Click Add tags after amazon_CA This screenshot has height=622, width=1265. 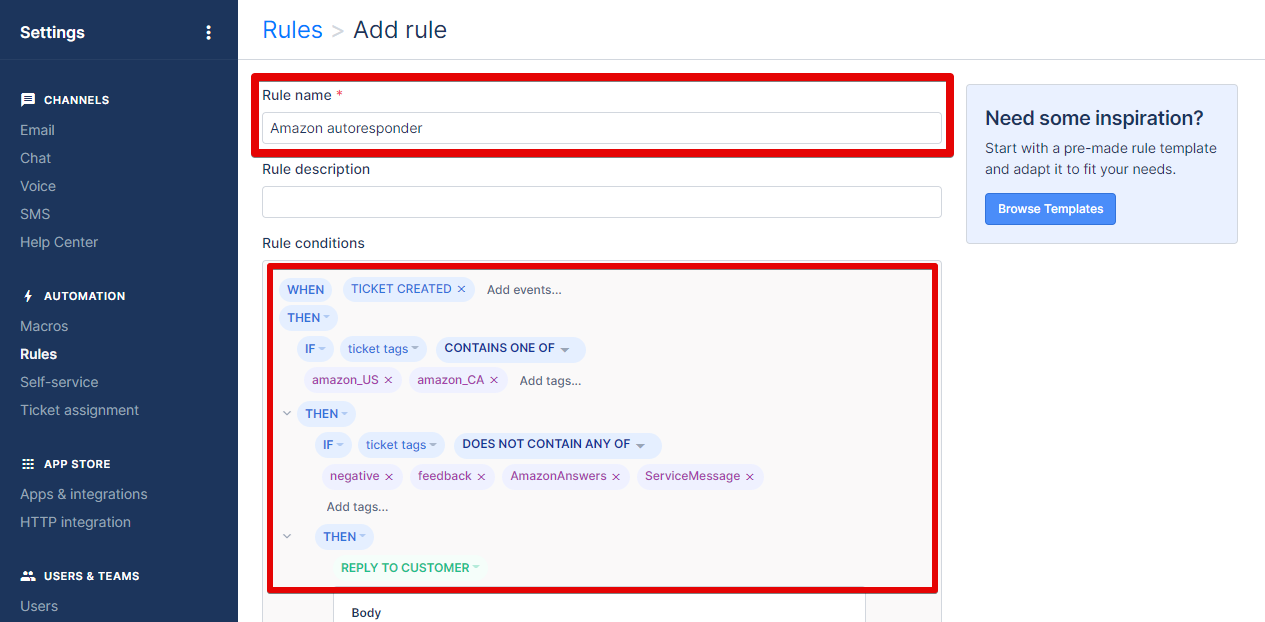[x=550, y=381]
